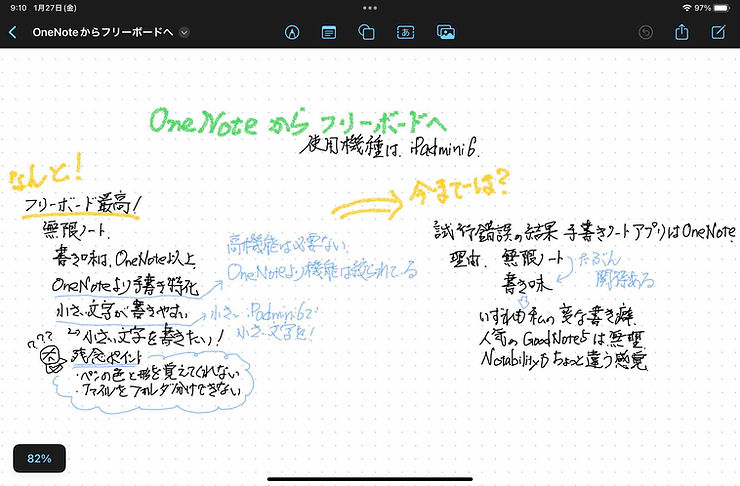
Task: Create a new board
Action: coord(718,32)
